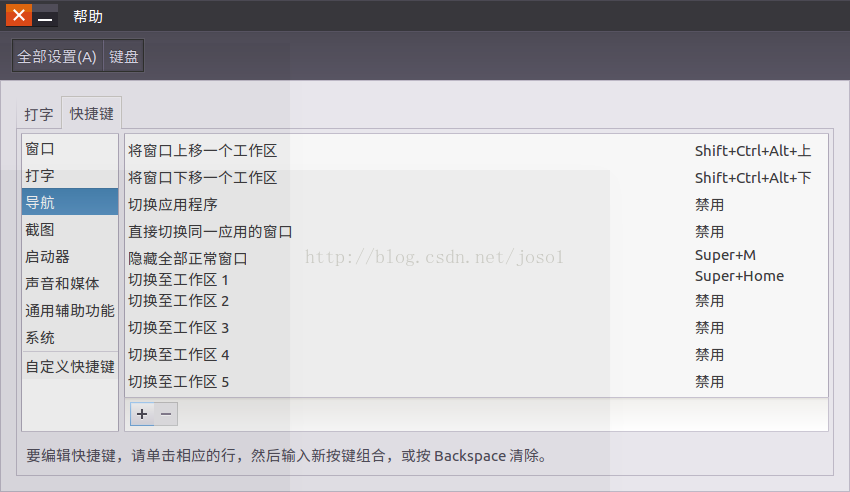Click the 切换至工作区 2 row
850x492 pixels.
[476, 301]
